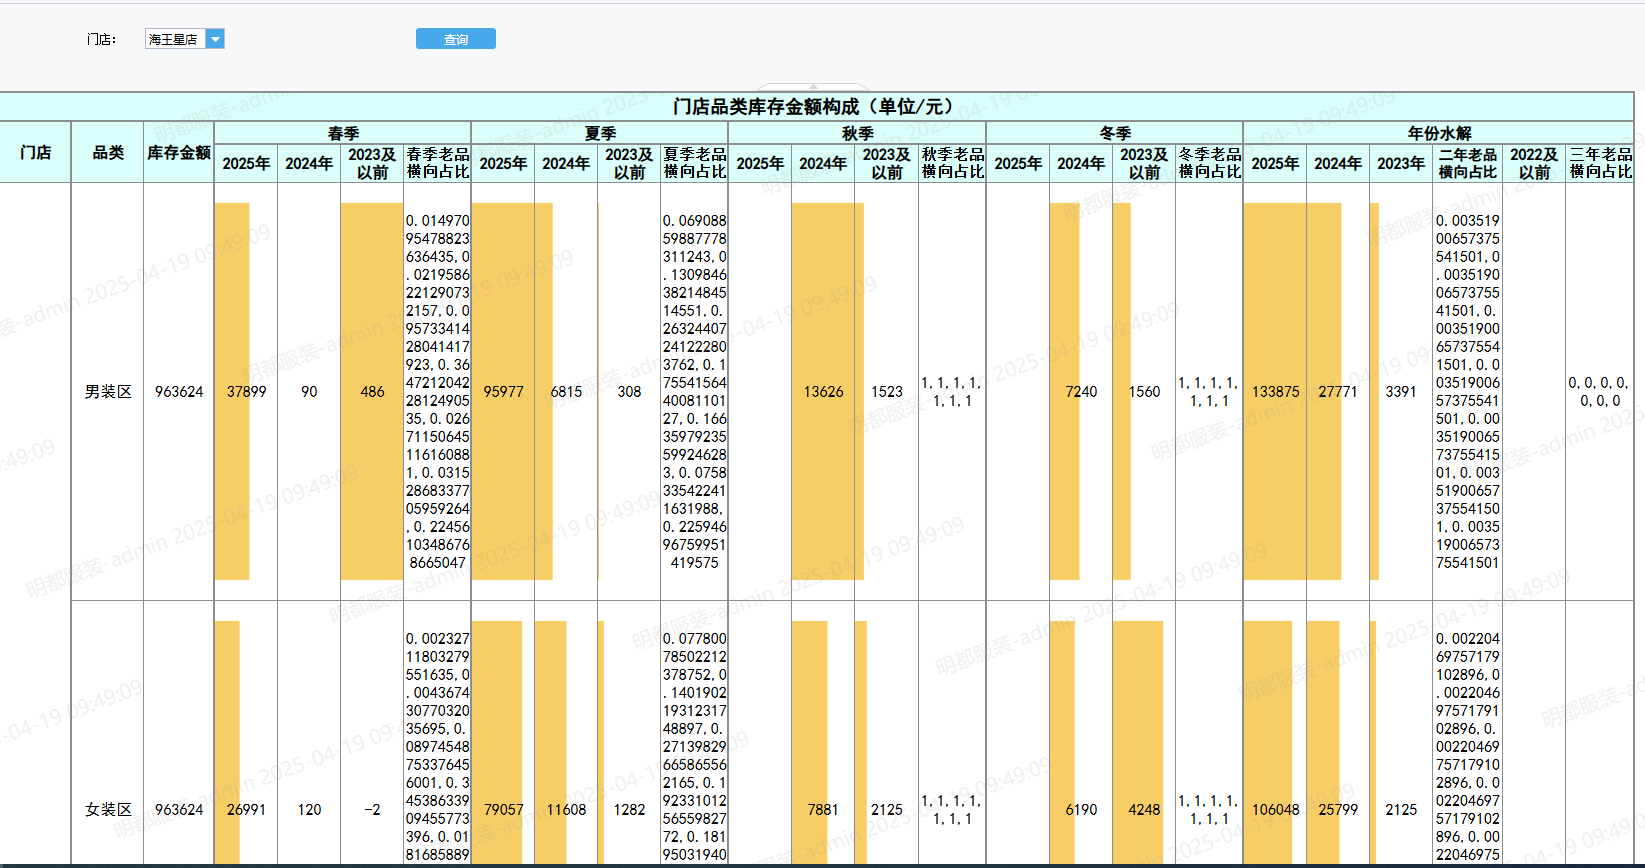Viewport: 1645px width, 868px height.
Task: Click the 2023年 header under 年份水解
Action: [x=1401, y=163]
